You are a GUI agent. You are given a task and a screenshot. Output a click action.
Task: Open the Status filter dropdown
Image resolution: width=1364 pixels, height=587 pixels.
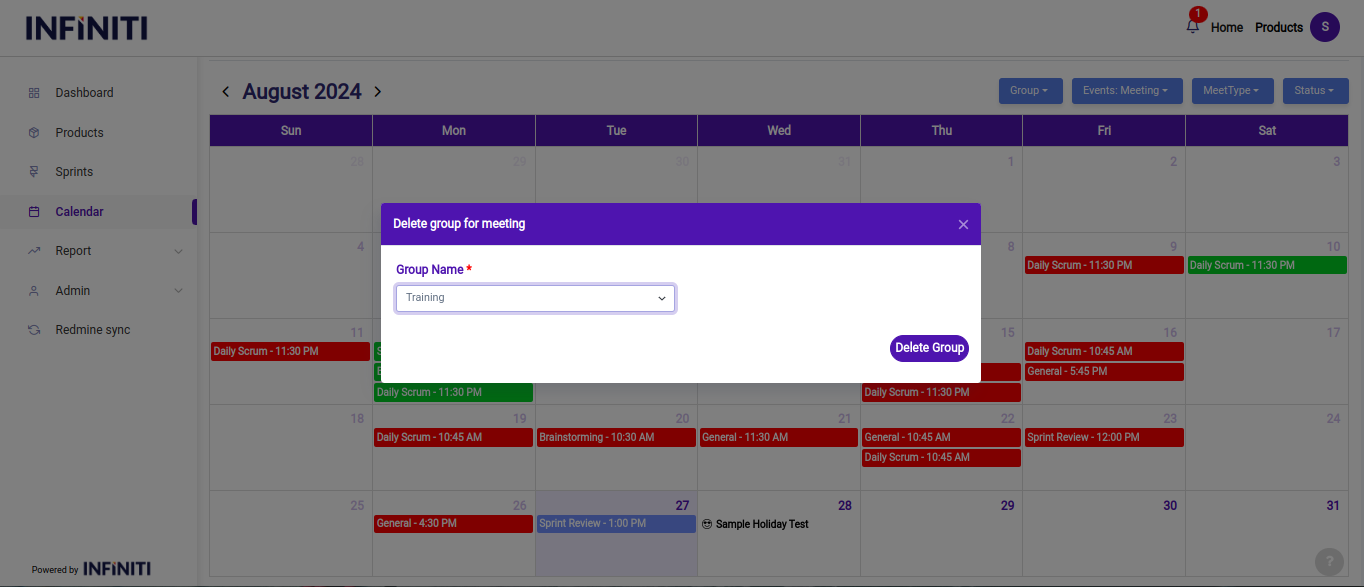tap(1315, 91)
